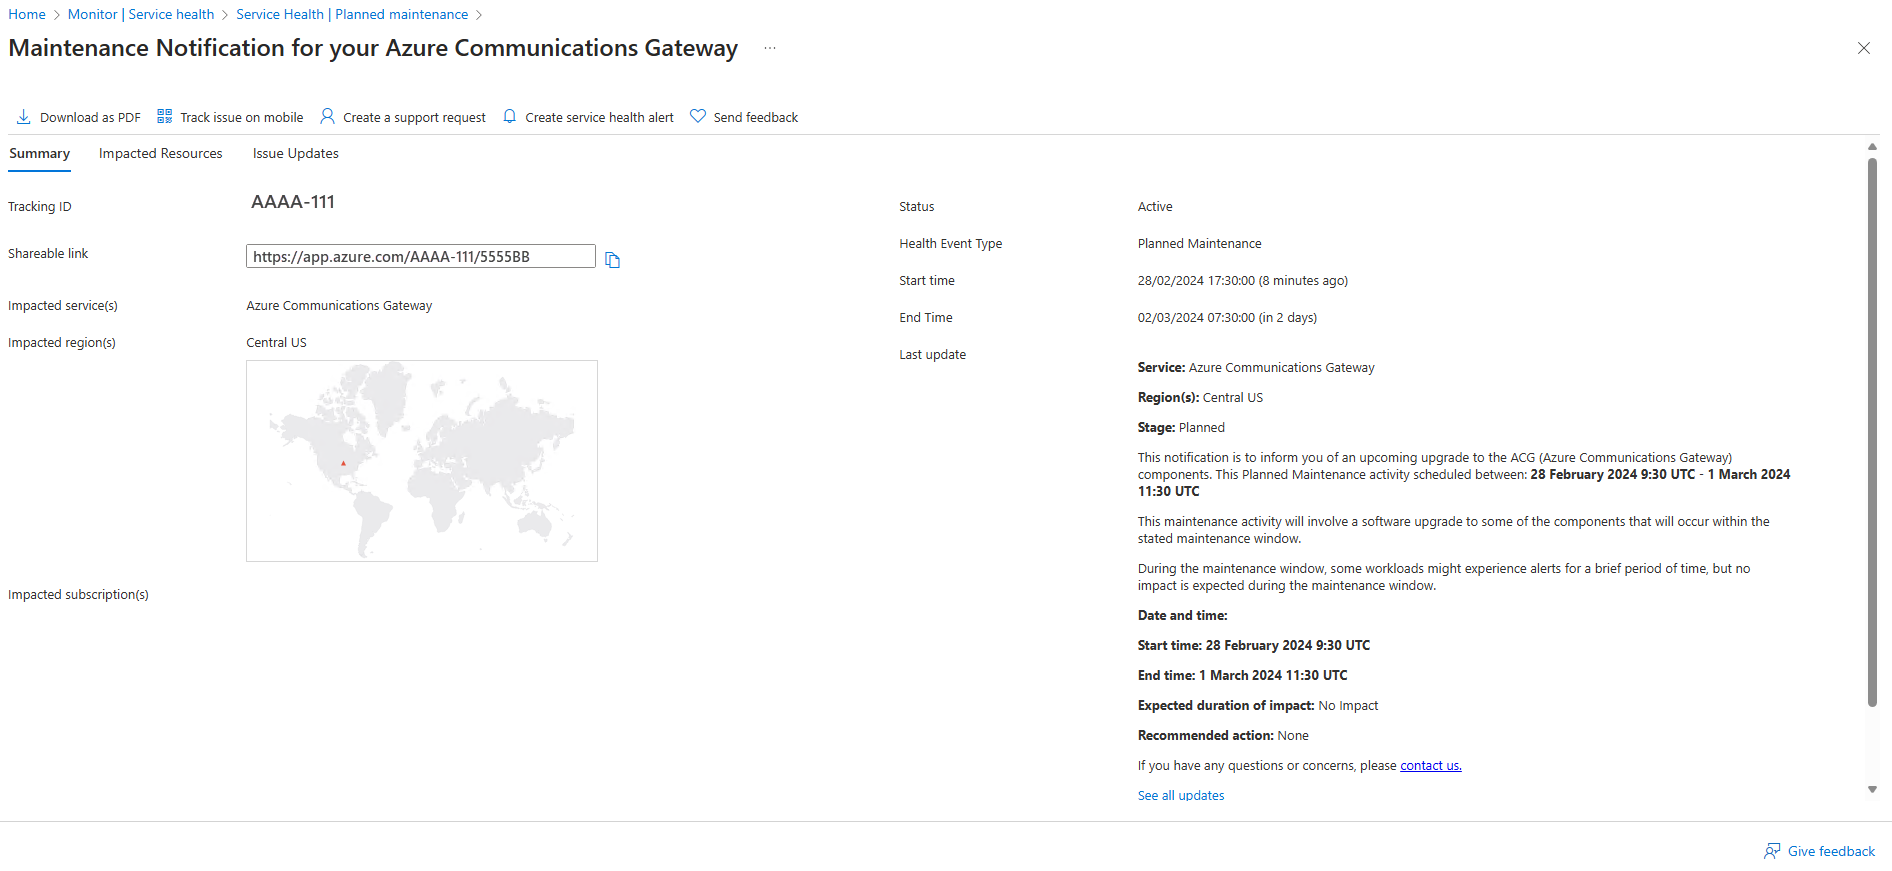Copy the shareable link to clipboard
Viewport: 1892px width, 871px height.
(x=613, y=260)
